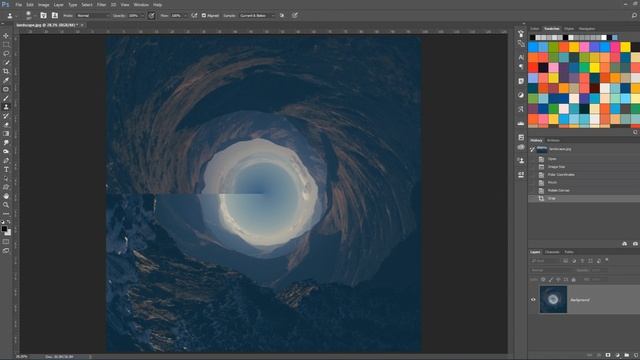Open the layer blend mode dropdown
Image resolution: width=640 pixels, height=360 pixels.
(550, 270)
